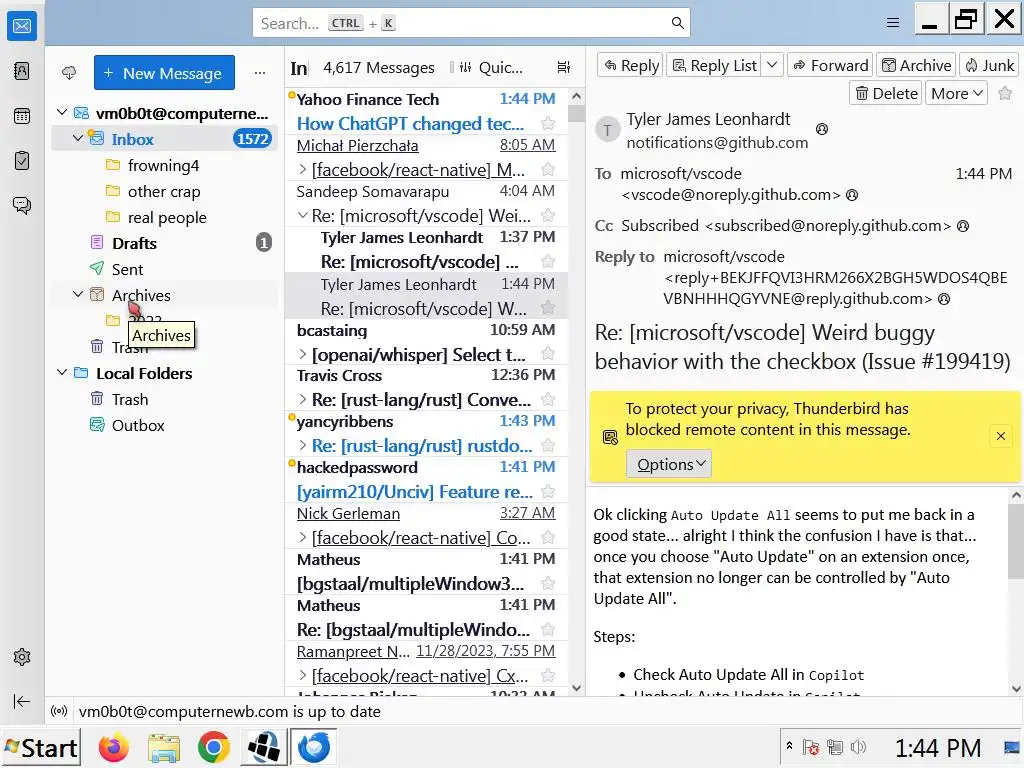Open the real people folder

tap(165, 217)
